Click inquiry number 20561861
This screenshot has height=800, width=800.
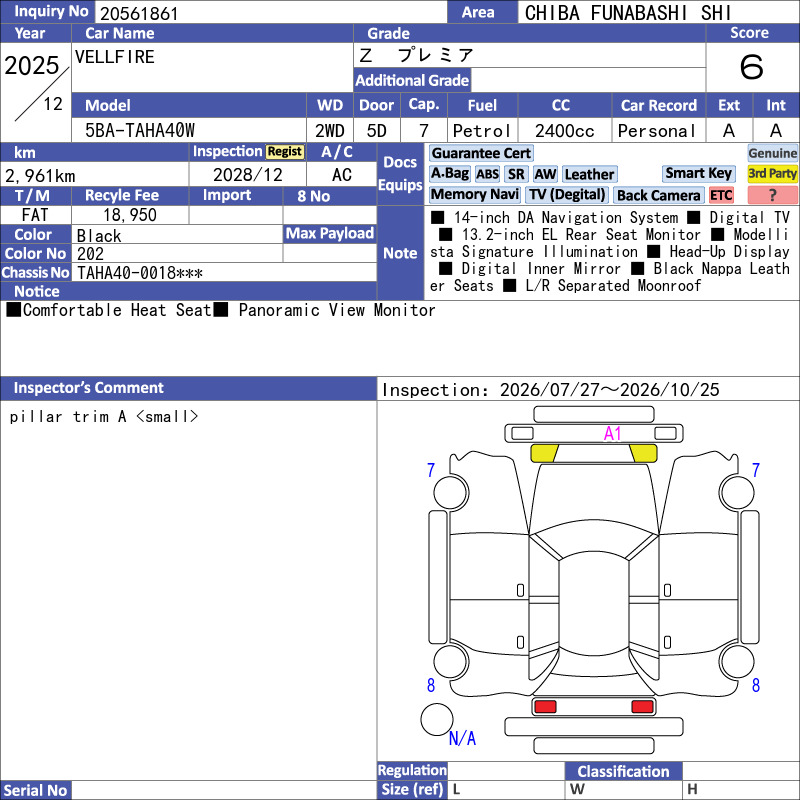(x=139, y=13)
